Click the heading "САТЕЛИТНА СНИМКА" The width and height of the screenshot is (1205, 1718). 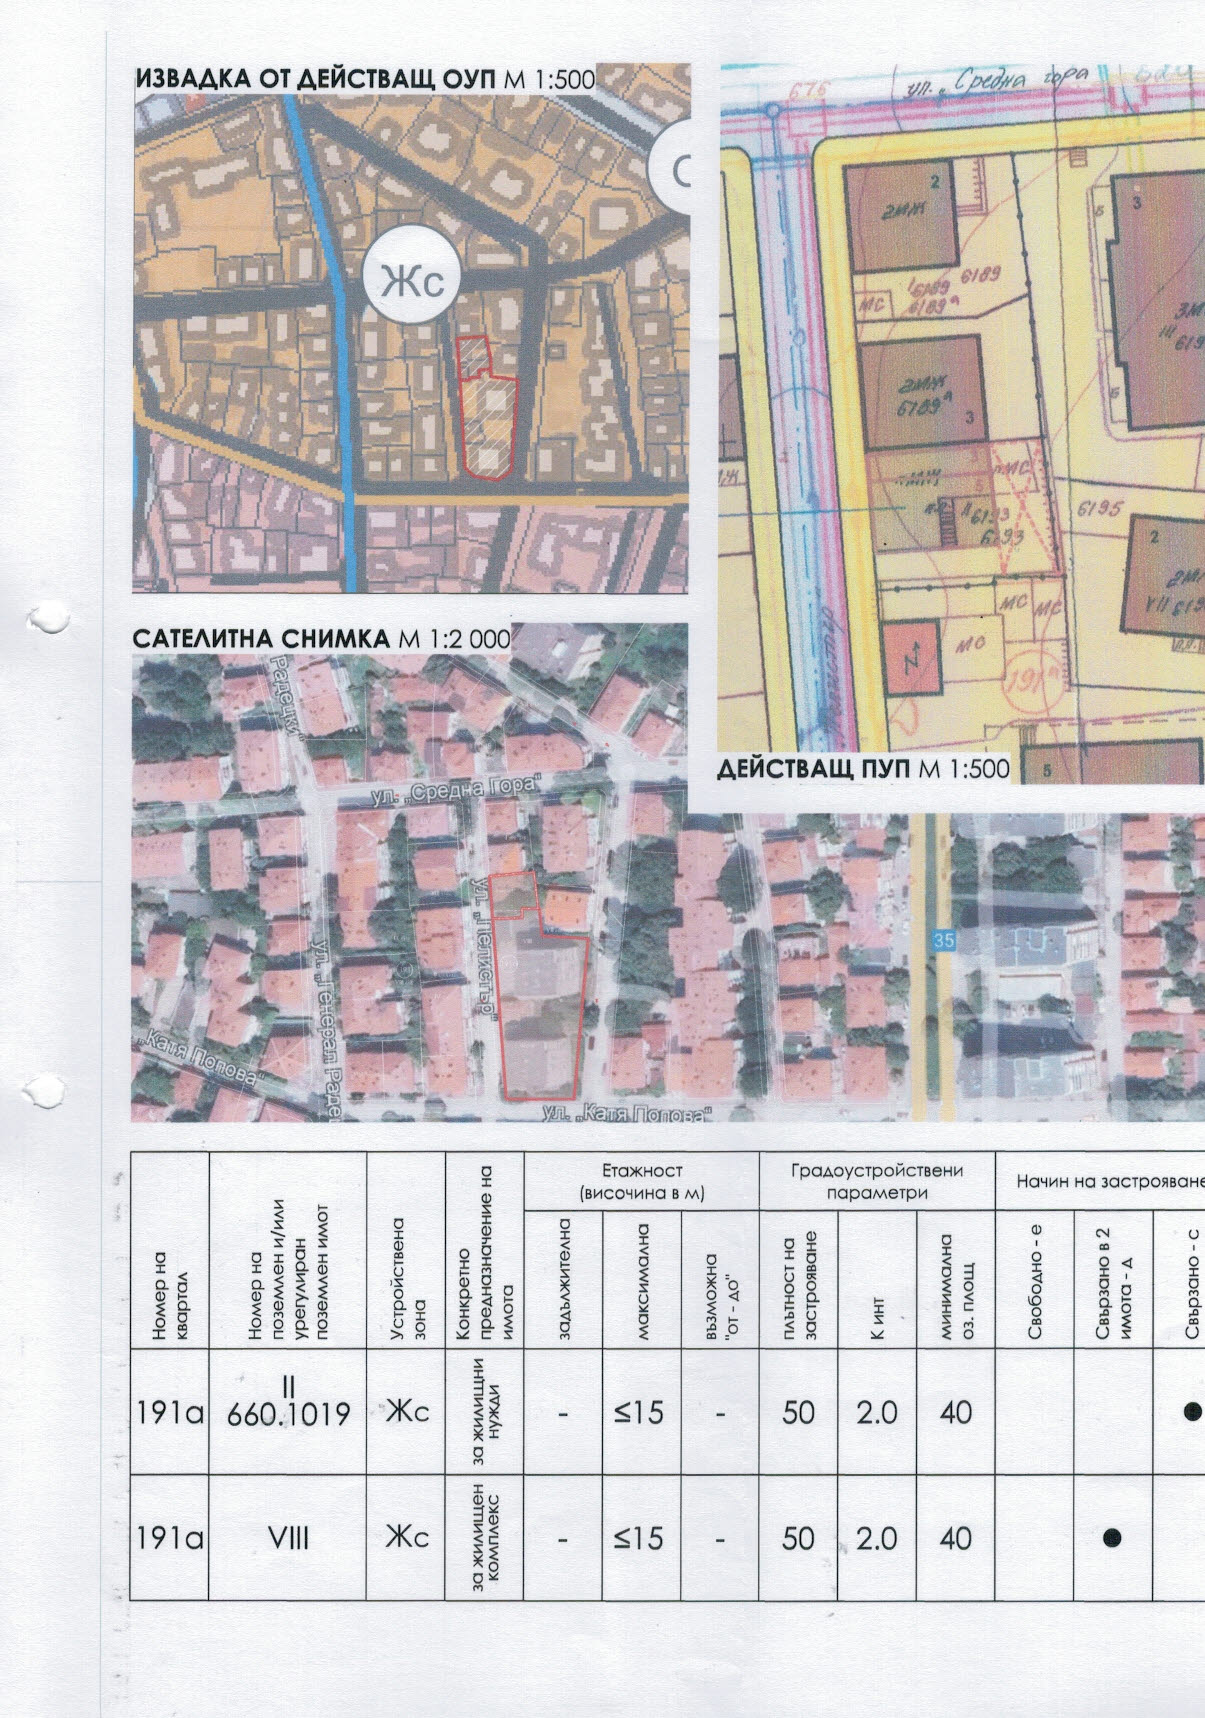261,639
